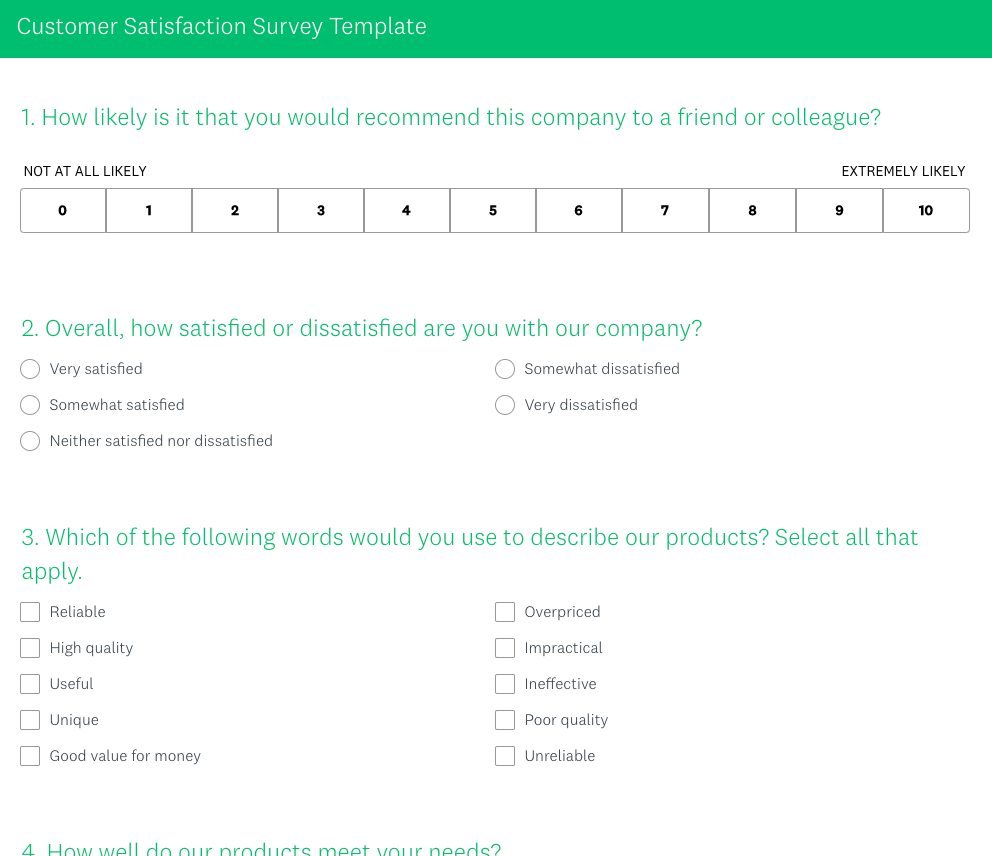Check the Reliable checkbox
992x856 pixels.
tap(30, 612)
